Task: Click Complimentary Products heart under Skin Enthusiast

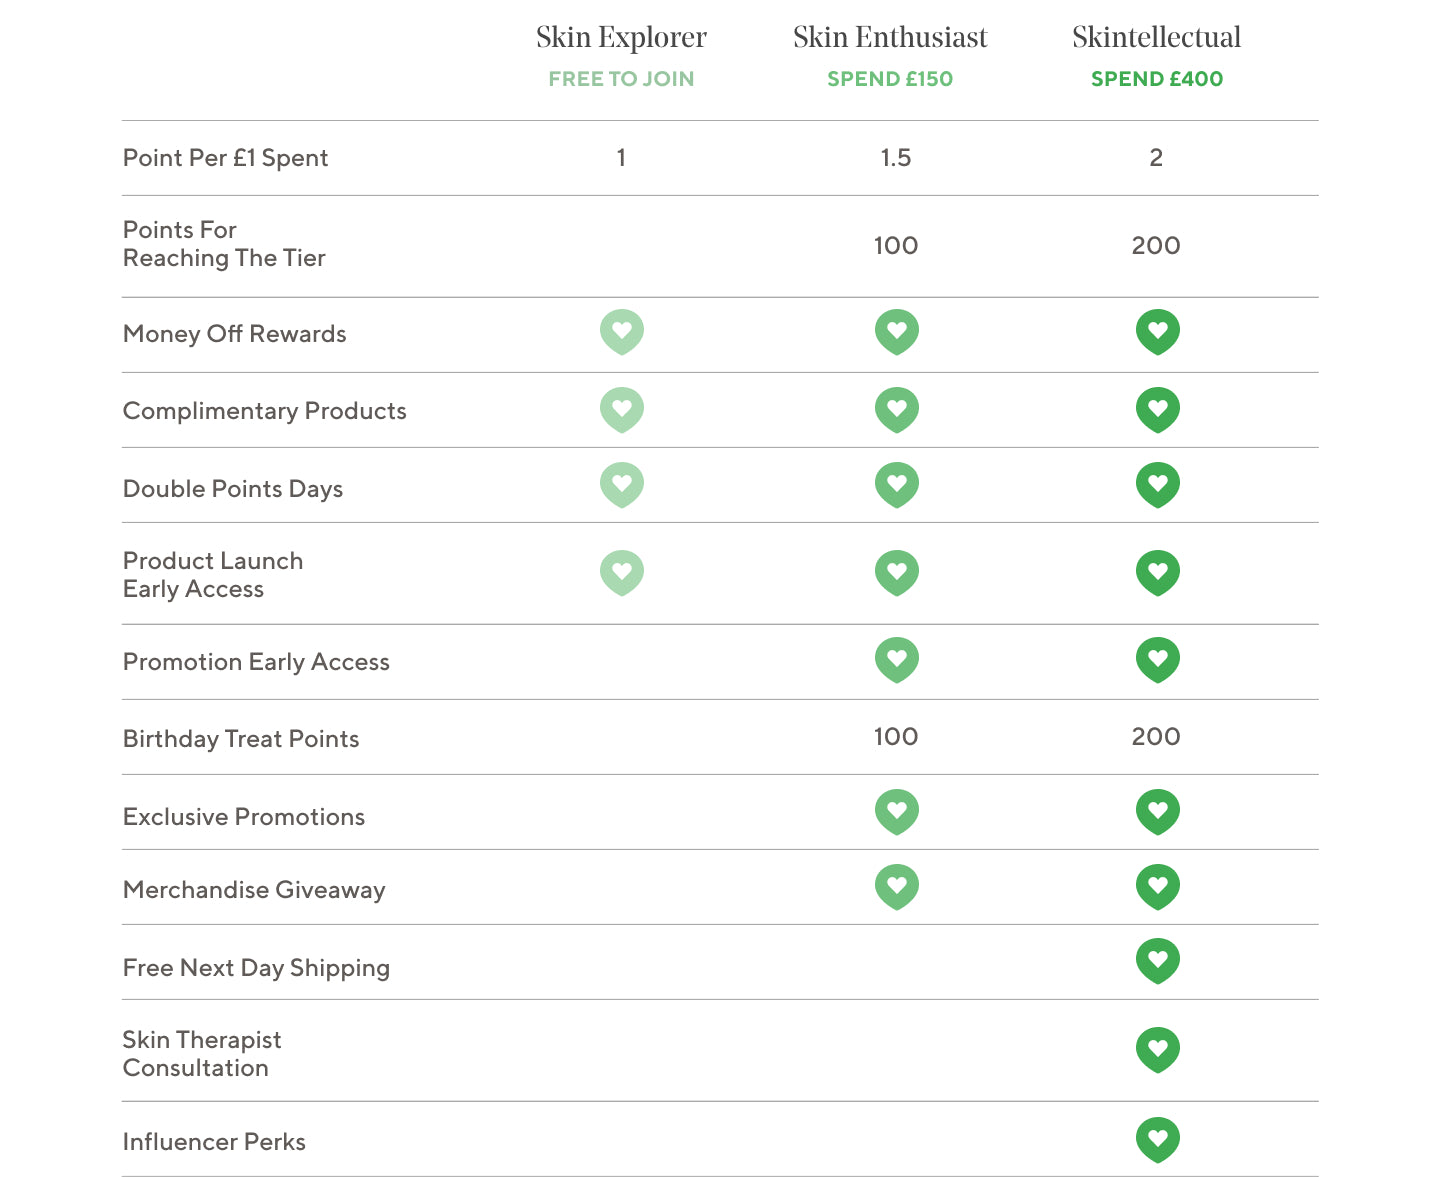Action: click(897, 410)
